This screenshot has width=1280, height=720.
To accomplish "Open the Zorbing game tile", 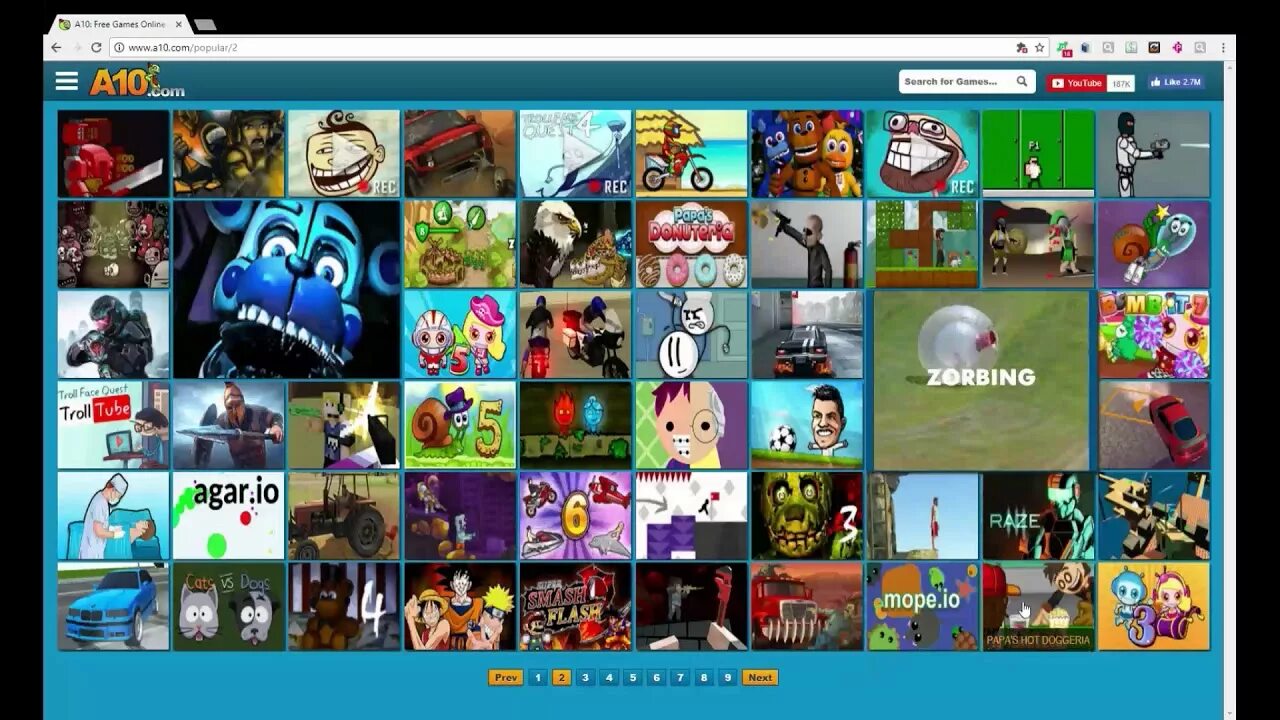I will 981,380.
